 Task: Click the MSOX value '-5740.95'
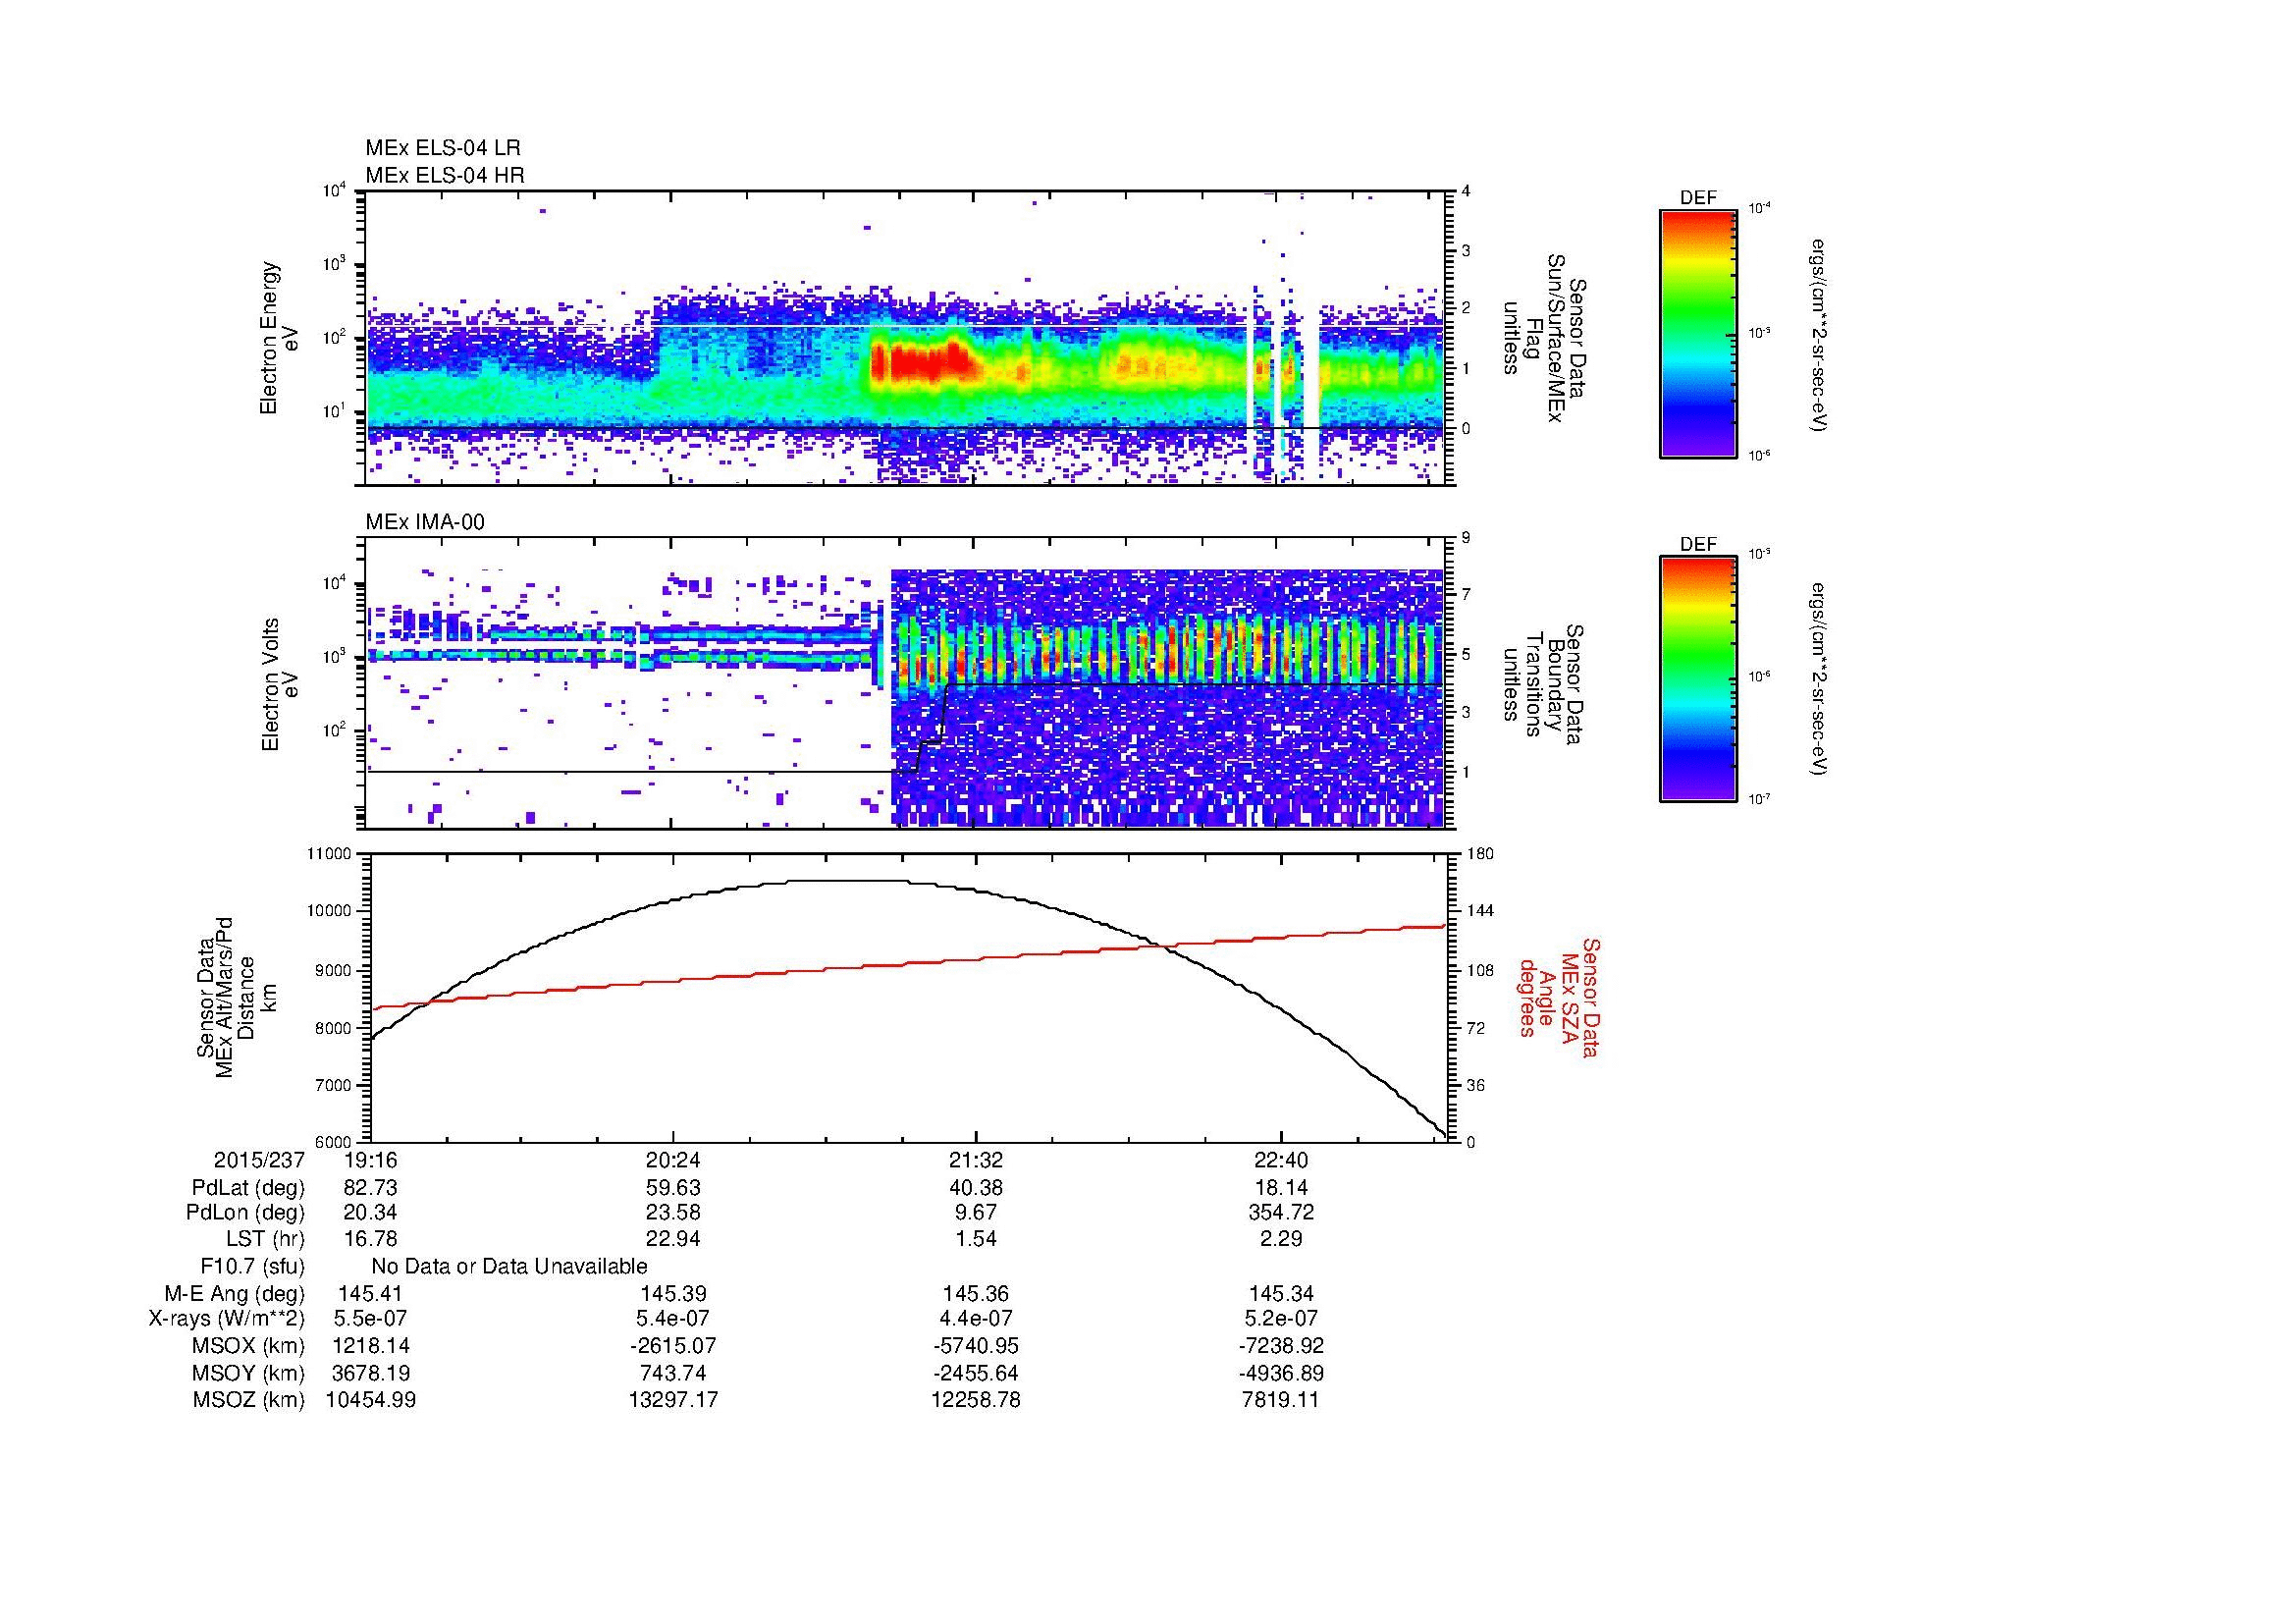coord(976,1346)
